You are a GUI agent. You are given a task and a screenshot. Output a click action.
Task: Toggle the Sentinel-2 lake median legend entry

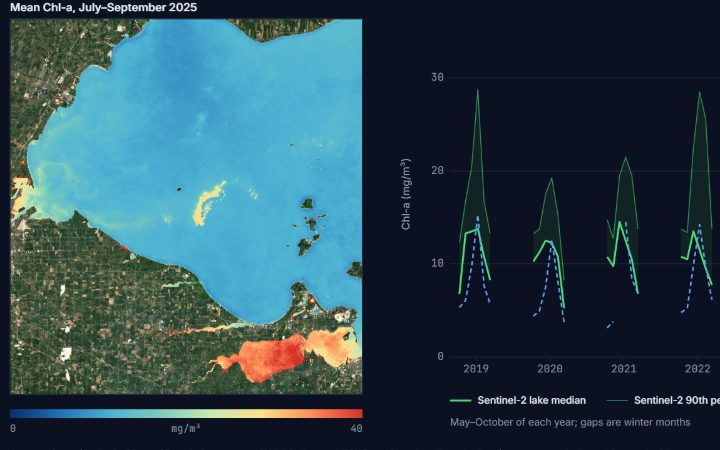point(518,400)
